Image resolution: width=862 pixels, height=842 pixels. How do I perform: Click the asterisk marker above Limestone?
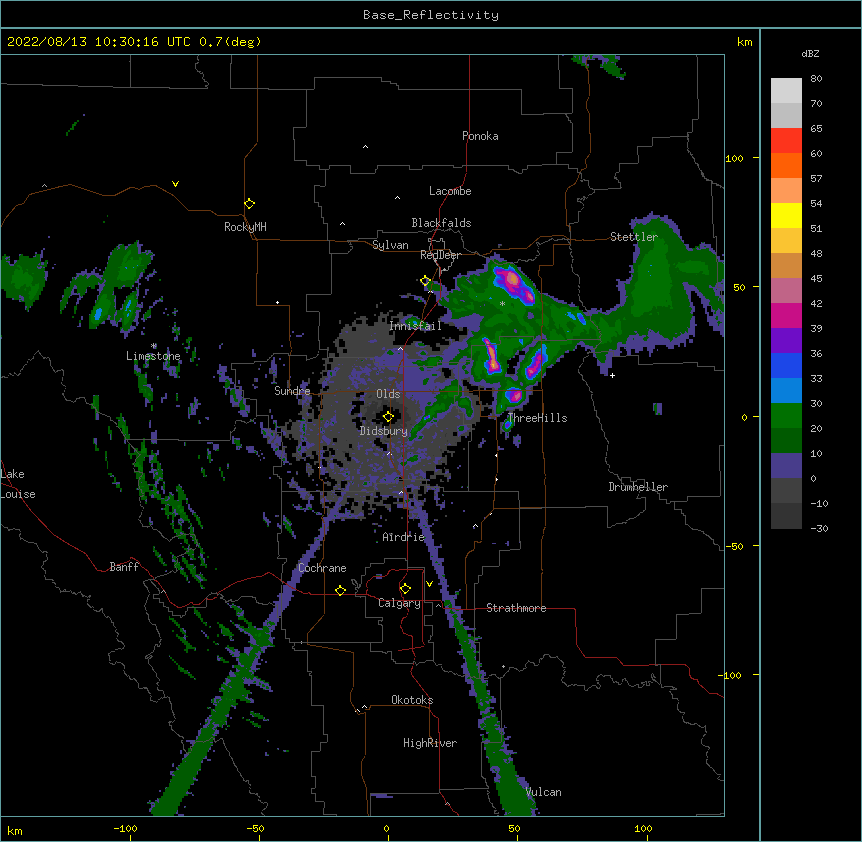coord(154,346)
